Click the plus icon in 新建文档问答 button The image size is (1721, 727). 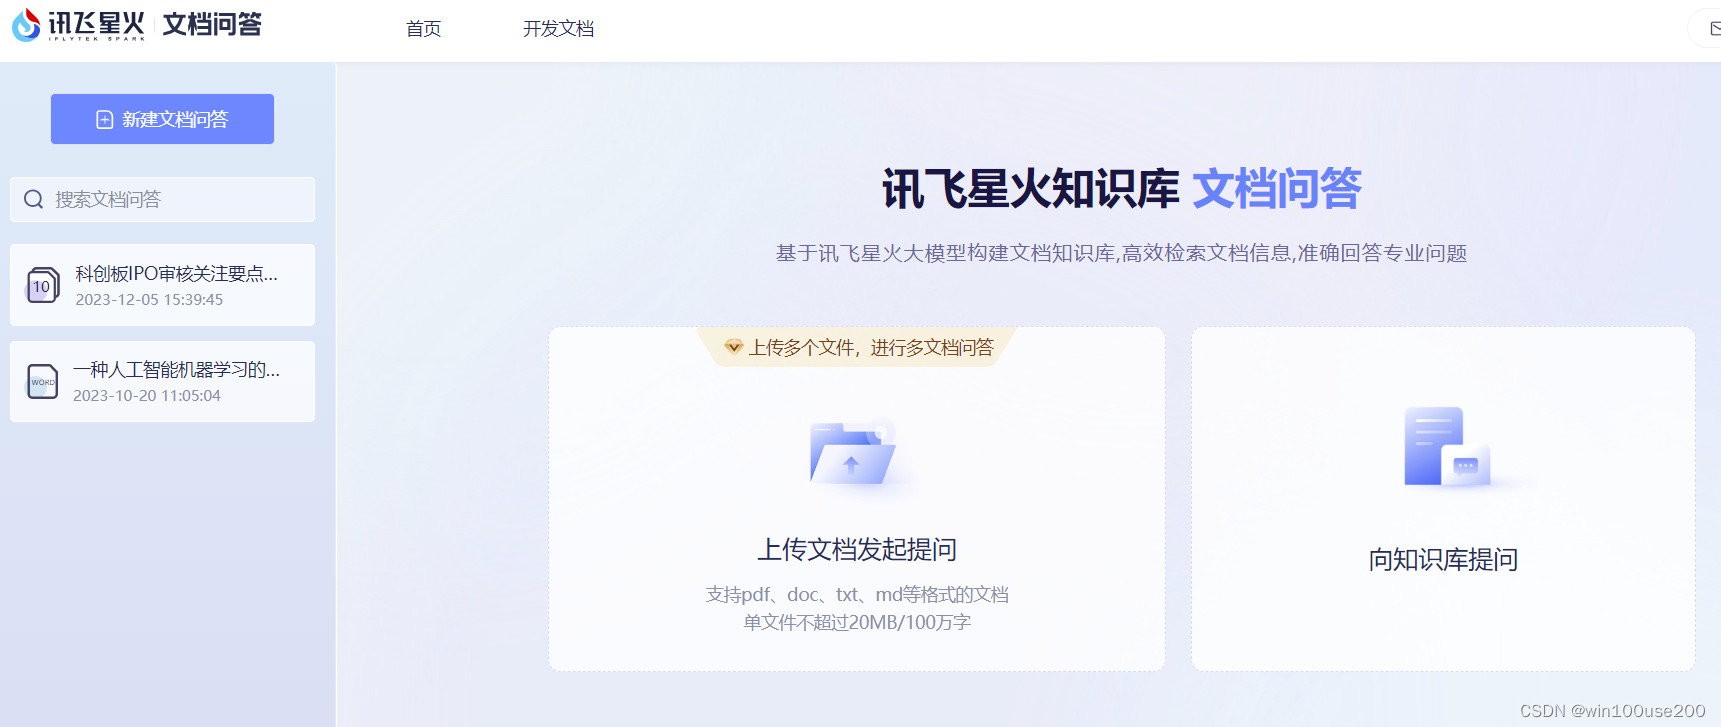[104, 120]
